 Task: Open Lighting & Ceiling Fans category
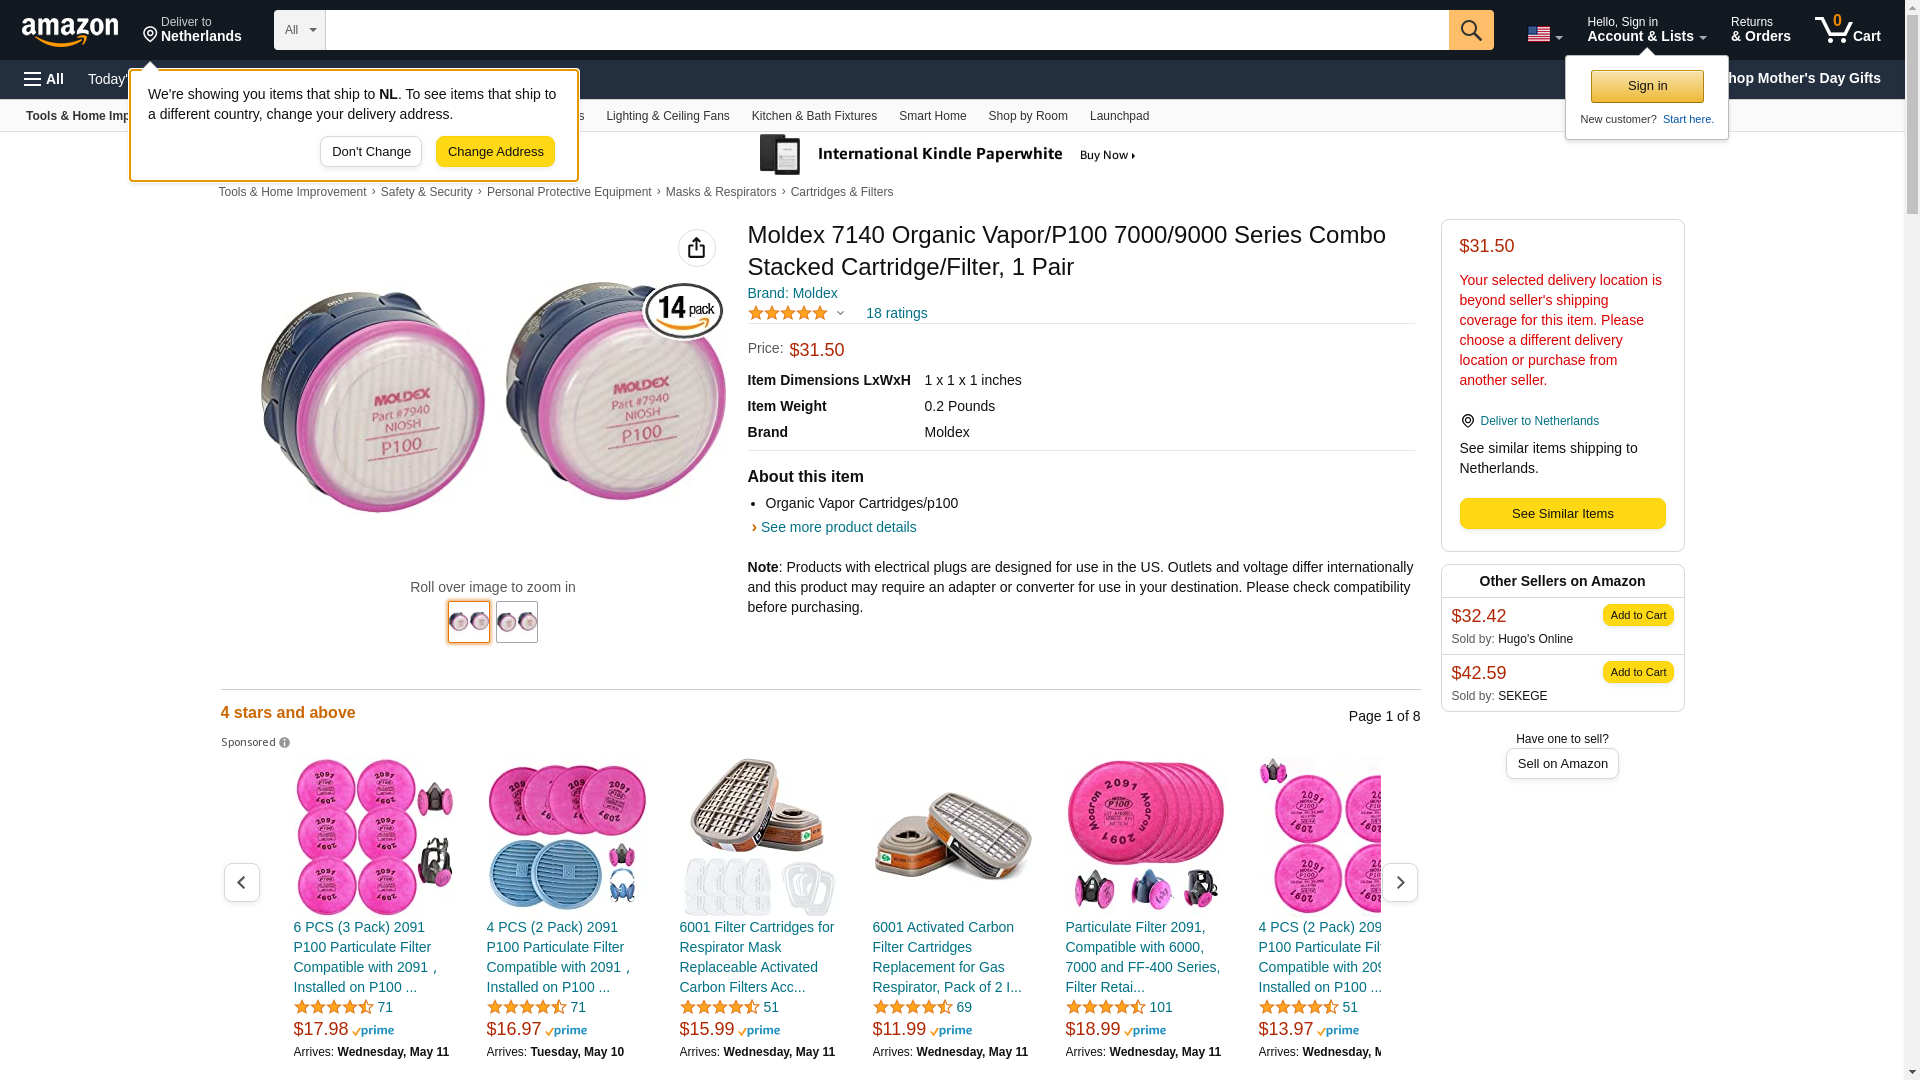click(x=667, y=116)
